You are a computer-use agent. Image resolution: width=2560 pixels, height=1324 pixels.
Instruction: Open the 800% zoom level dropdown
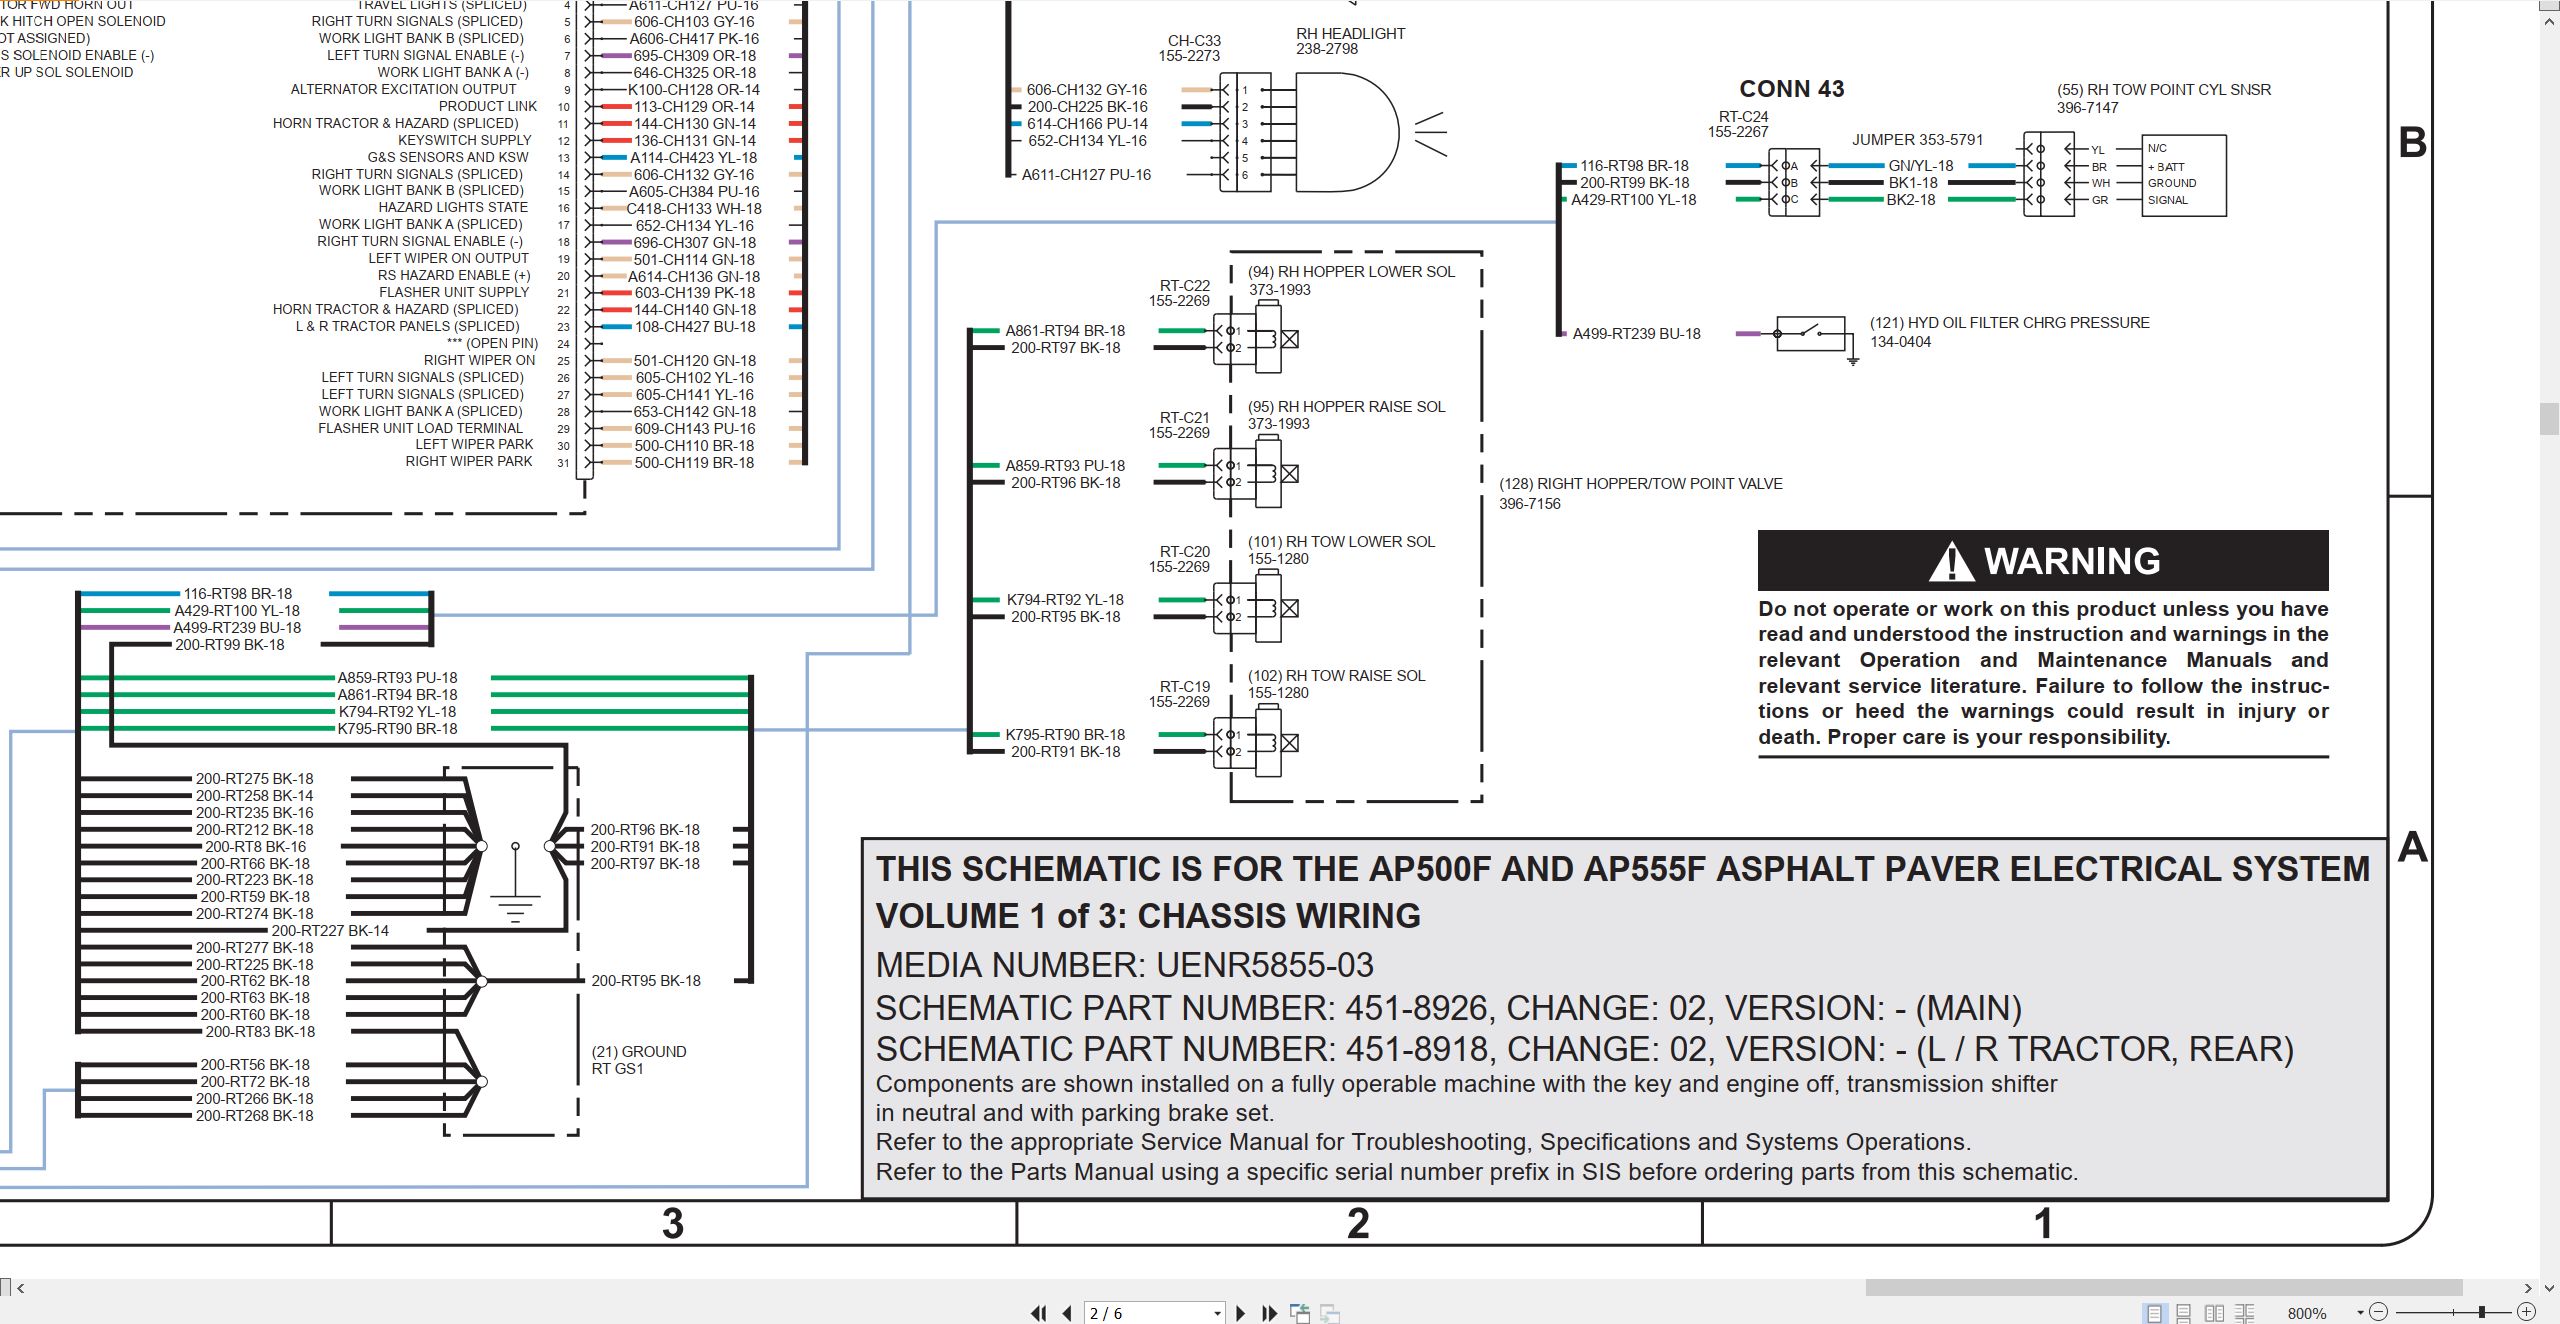[x=2360, y=1313]
